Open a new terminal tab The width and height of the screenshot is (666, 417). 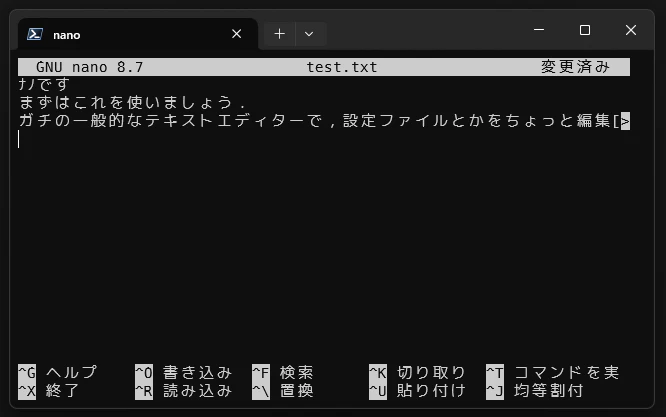(x=279, y=34)
